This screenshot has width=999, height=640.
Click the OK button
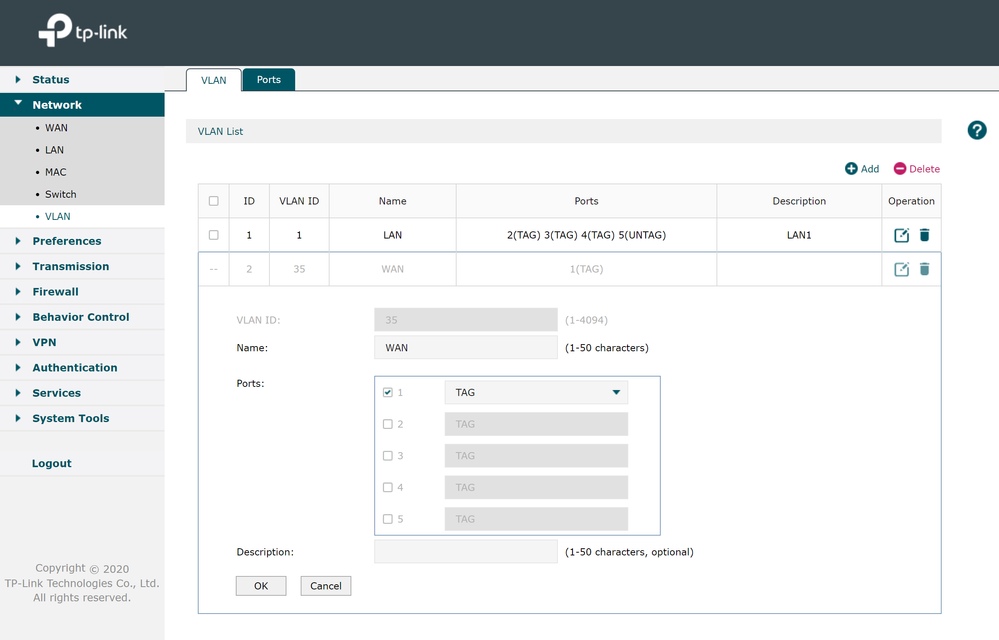click(261, 586)
